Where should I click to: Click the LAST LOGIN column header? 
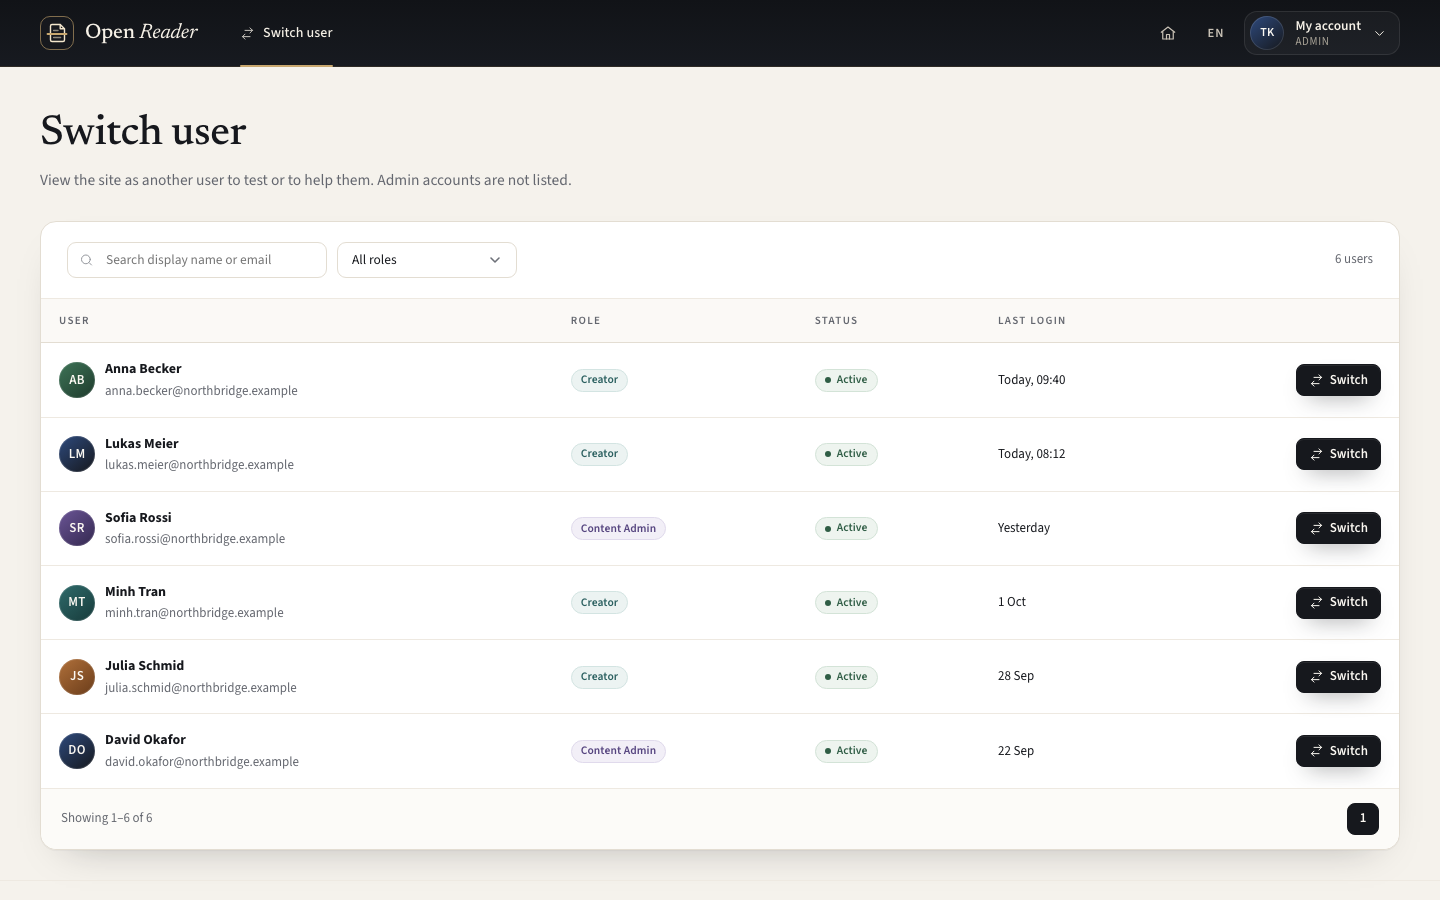(x=1032, y=321)
